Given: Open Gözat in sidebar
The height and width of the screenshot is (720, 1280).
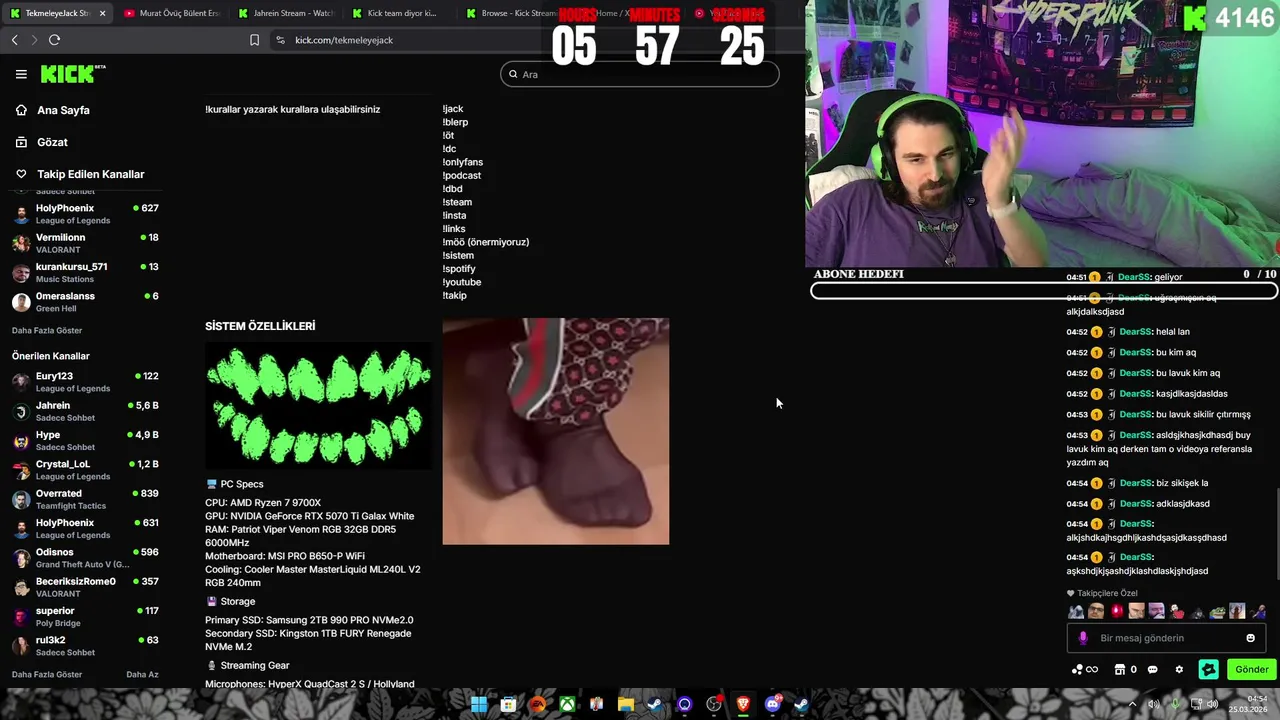Looking at the screenshot, I should click(42, 142).
